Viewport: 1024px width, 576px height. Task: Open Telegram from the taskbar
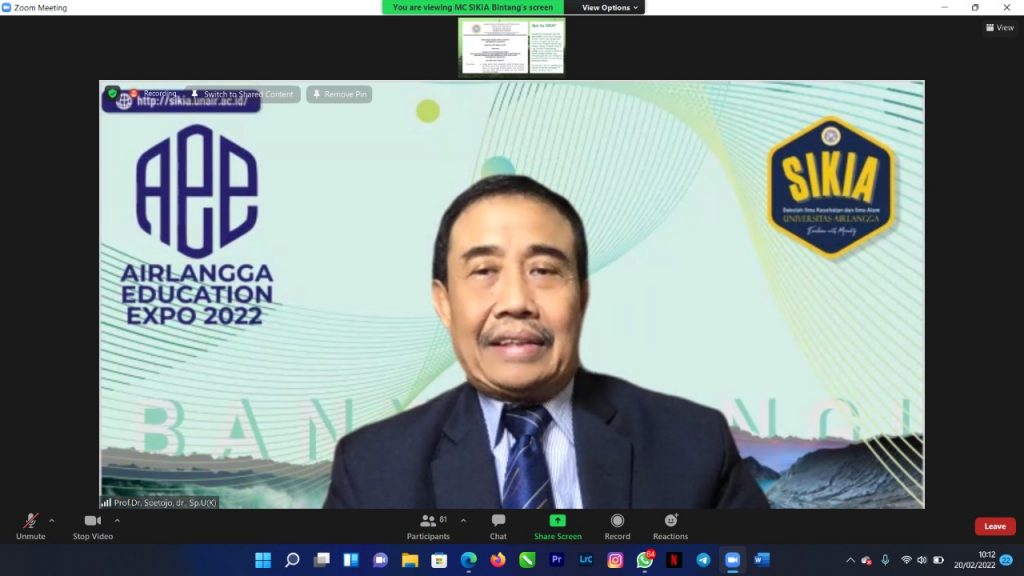point(703,560)
